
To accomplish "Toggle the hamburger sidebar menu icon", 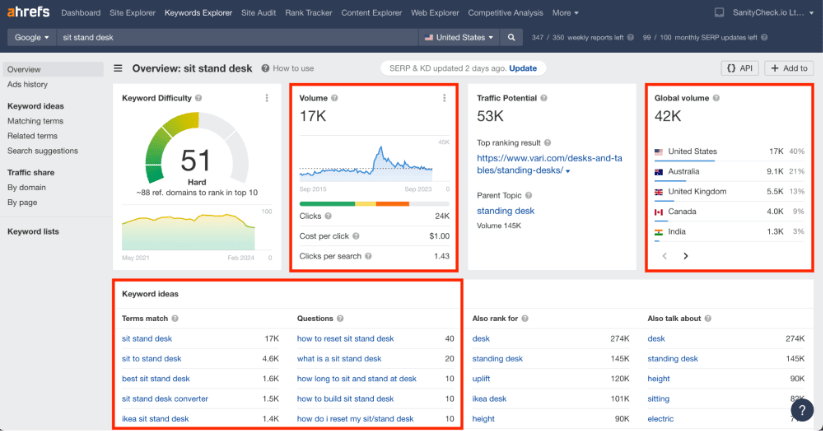I will (x=118, y=69).
